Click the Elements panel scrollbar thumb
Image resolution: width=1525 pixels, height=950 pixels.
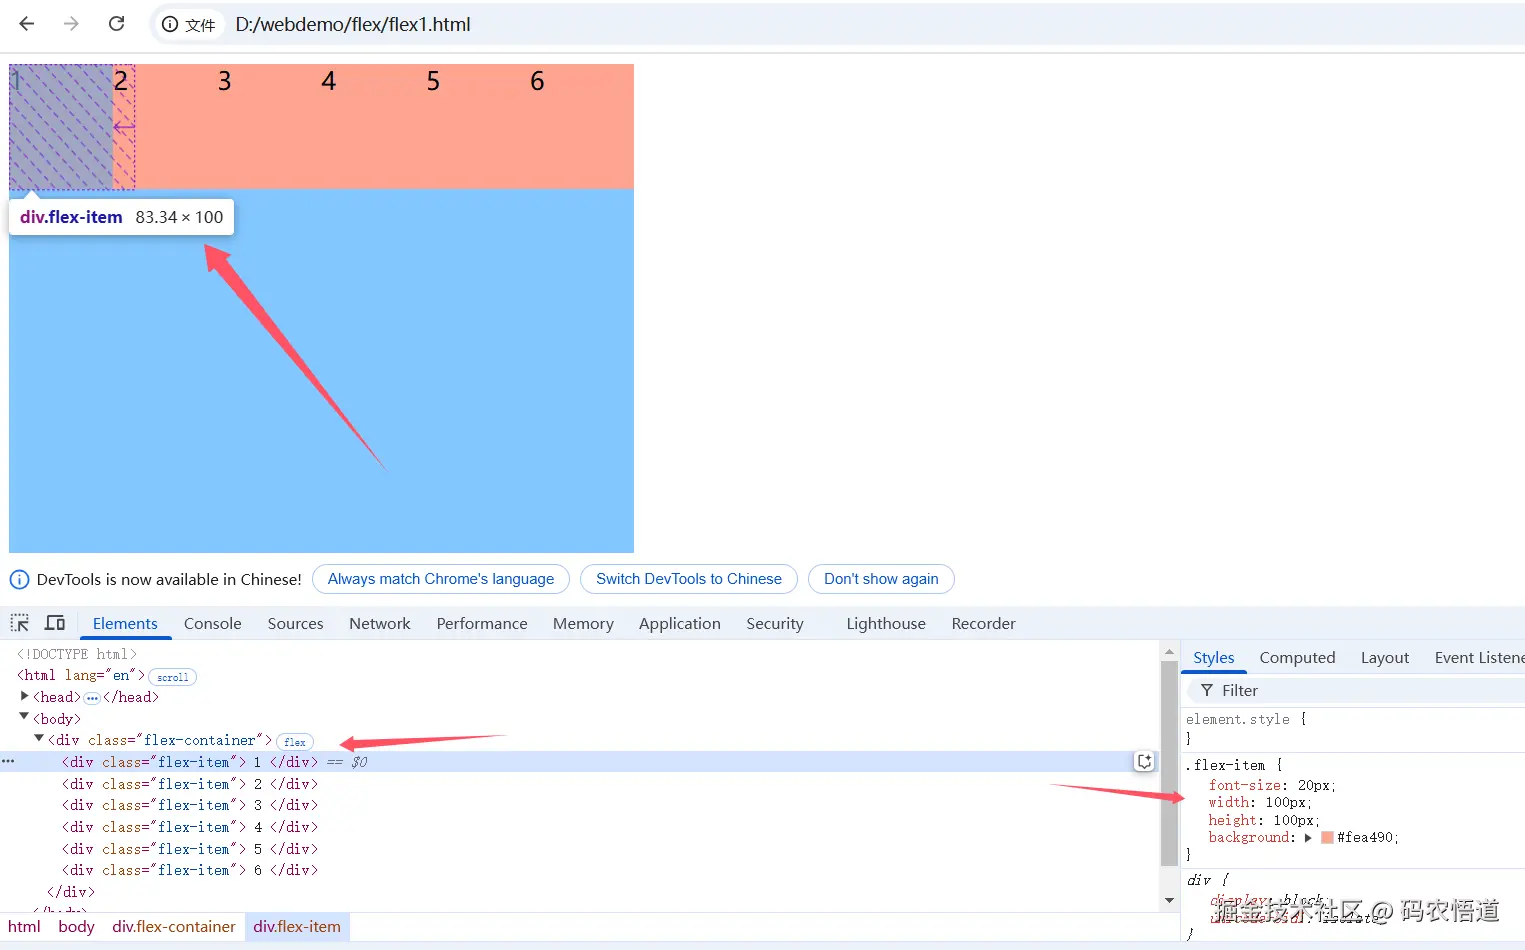click(x=1169, y=763)
